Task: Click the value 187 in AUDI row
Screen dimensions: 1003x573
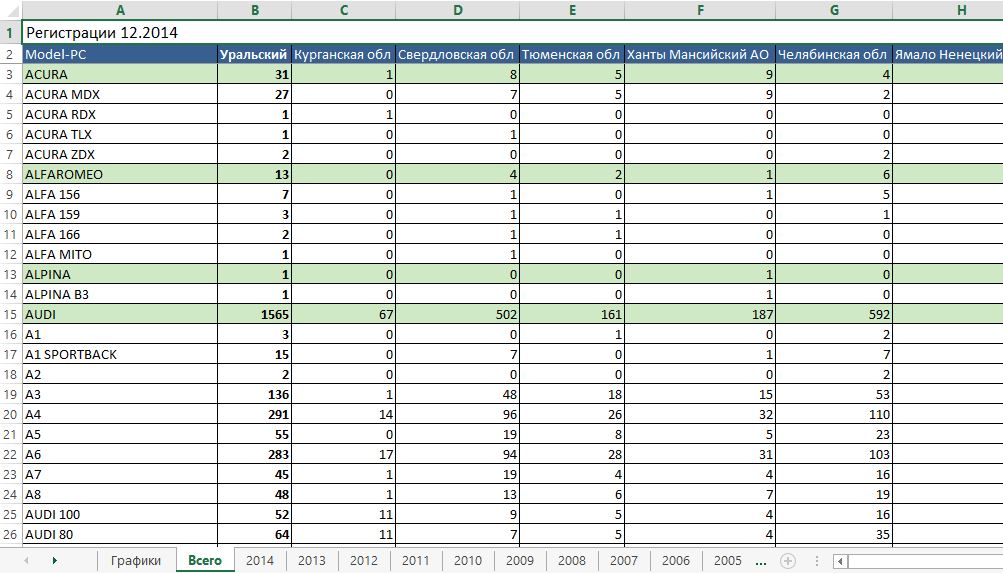Action: coord(700,314)
